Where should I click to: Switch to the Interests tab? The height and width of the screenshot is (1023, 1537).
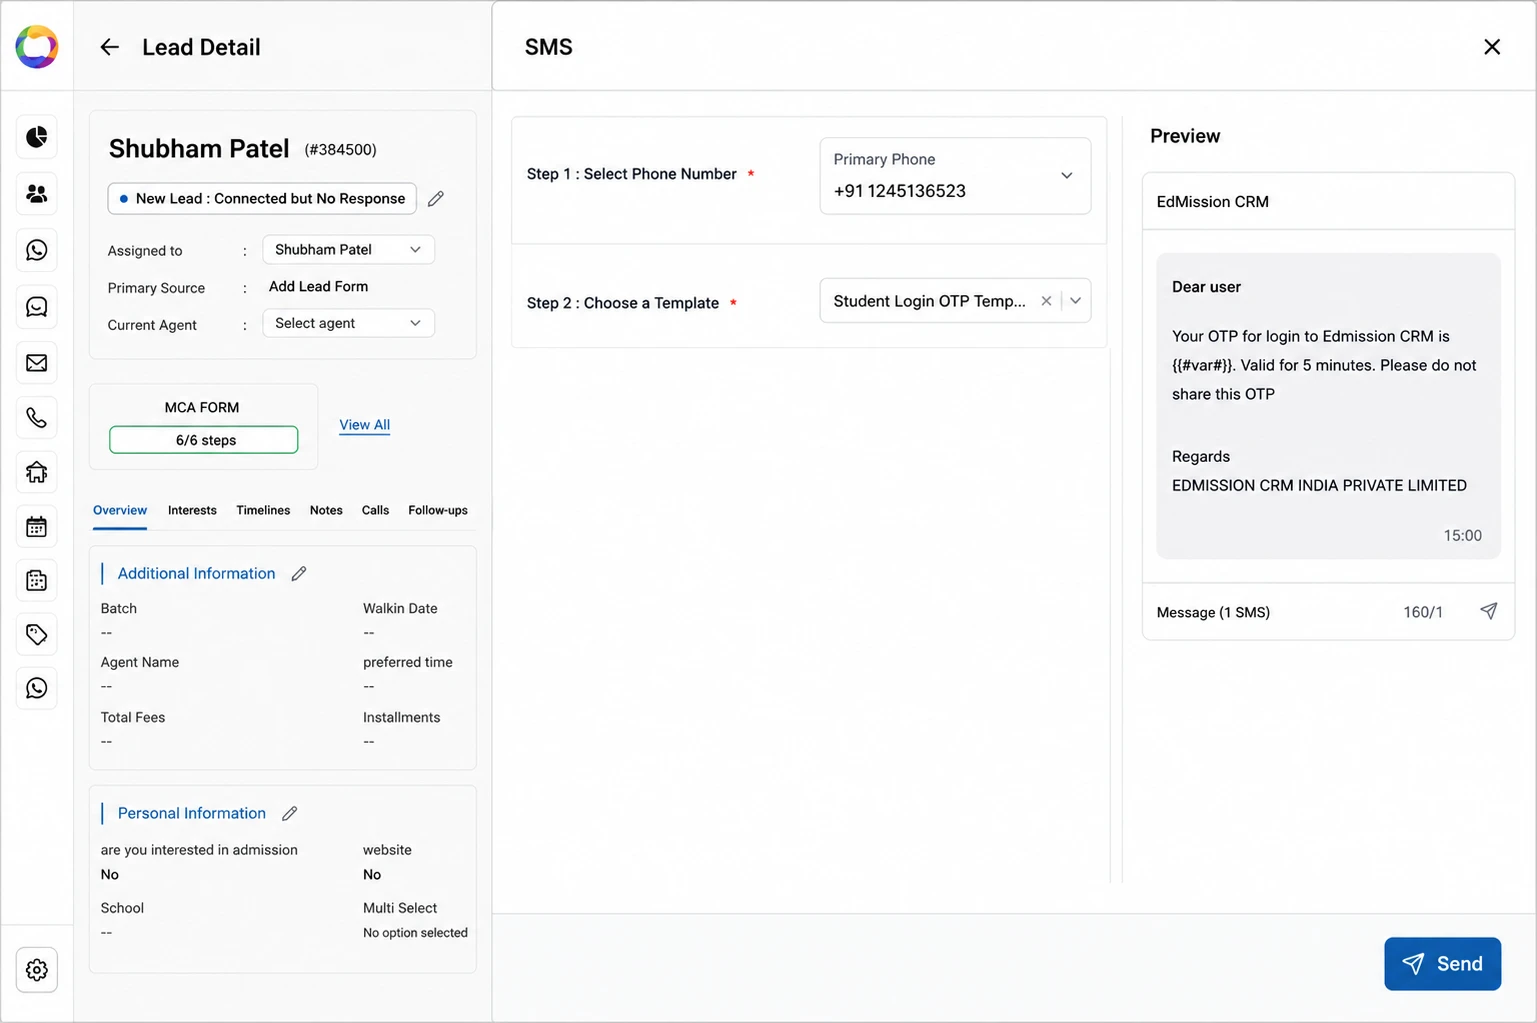coord(192,510)
